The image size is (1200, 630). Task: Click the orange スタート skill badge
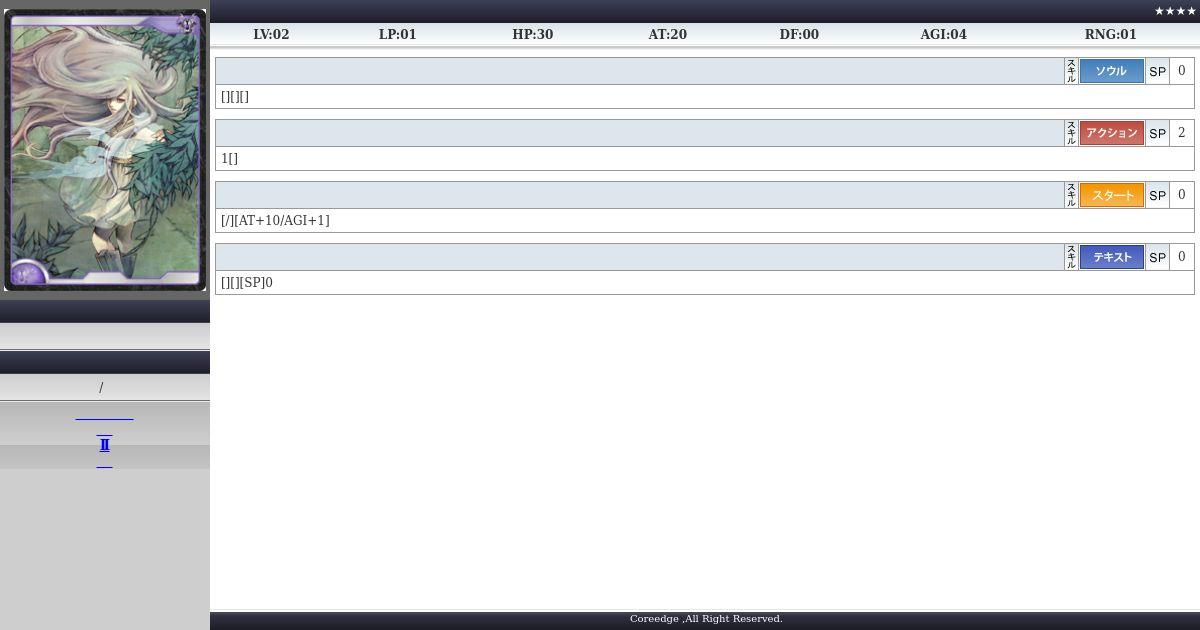click(1111, 195)
